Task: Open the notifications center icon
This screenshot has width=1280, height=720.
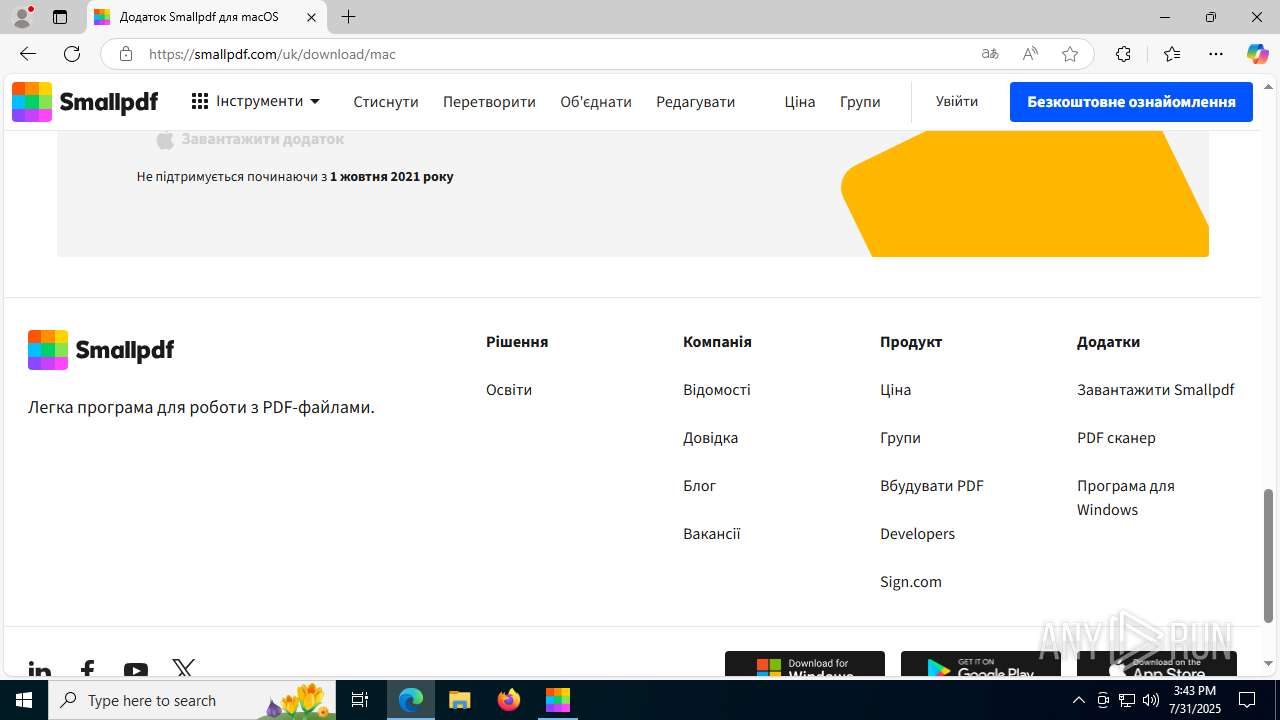Action: pyautogui.click(x=1247, y=700)
